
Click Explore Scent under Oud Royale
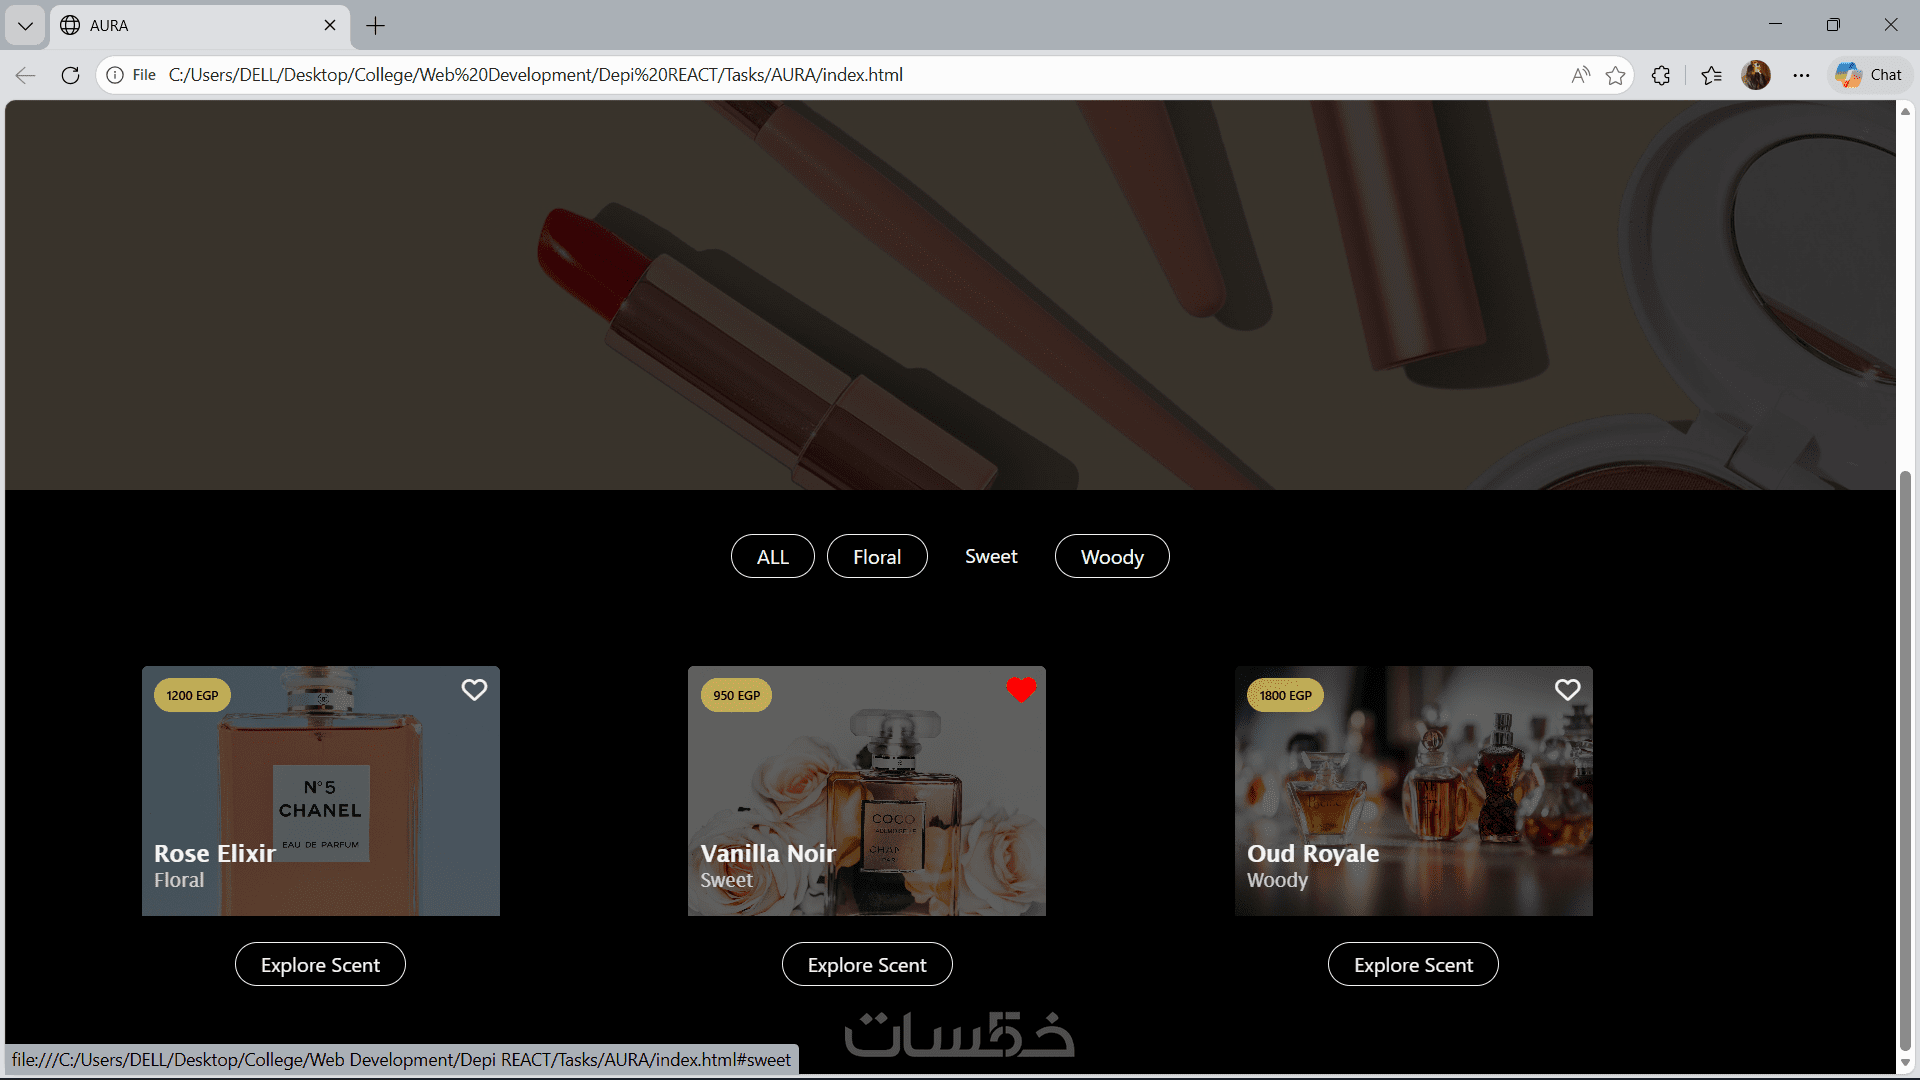tap(1413, 965)
